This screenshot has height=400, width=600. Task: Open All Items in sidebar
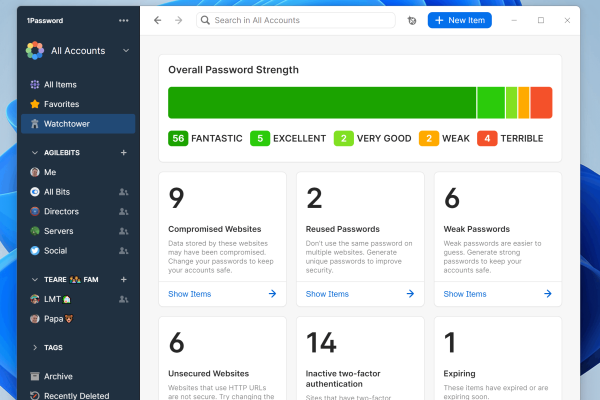coord(78,85)
